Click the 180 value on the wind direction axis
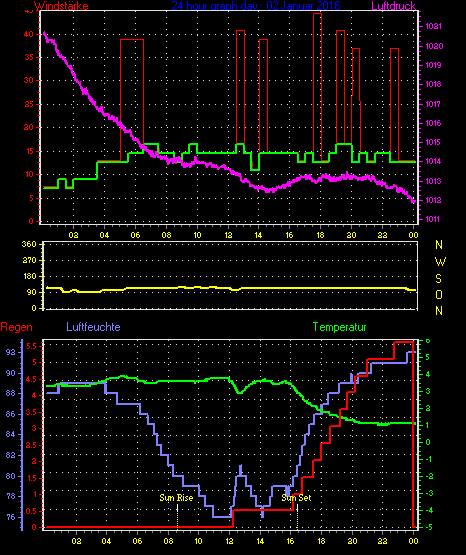 pyautogui.click(x=29, y=276)
